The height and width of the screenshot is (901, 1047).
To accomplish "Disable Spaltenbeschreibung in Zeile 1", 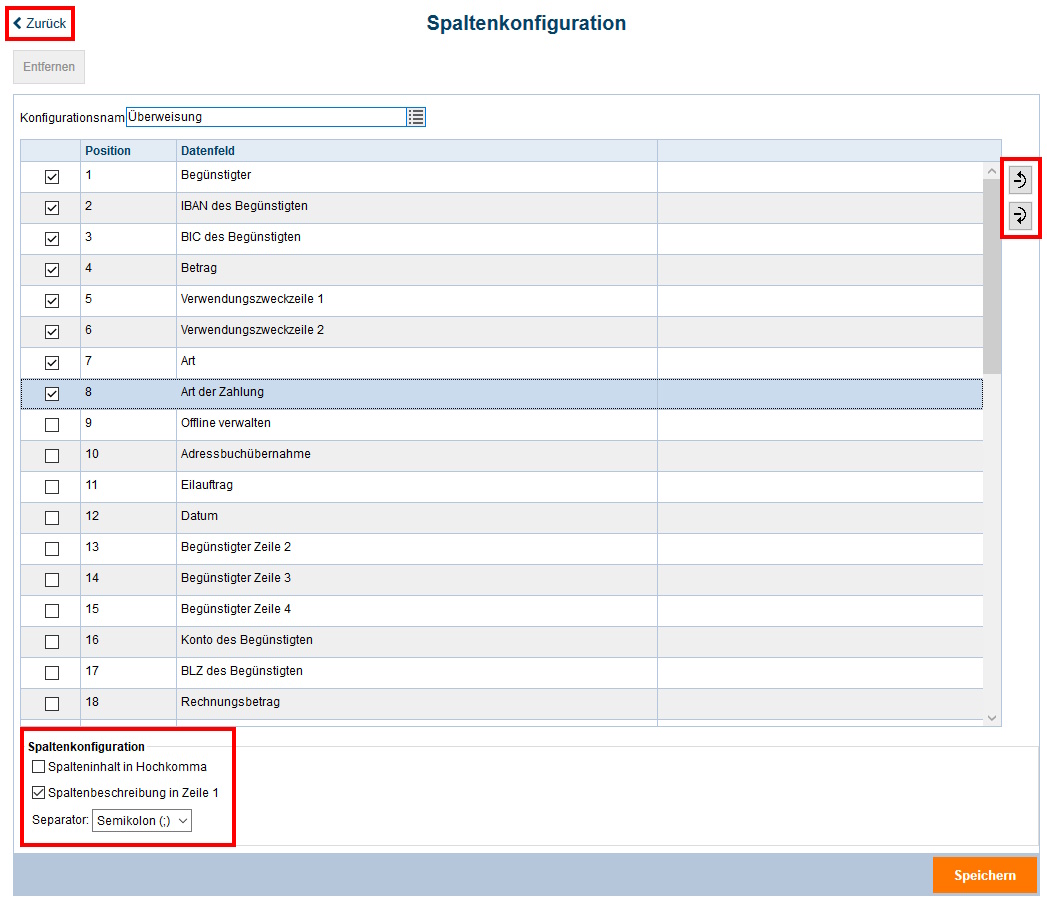I will [x=39, y=793].
